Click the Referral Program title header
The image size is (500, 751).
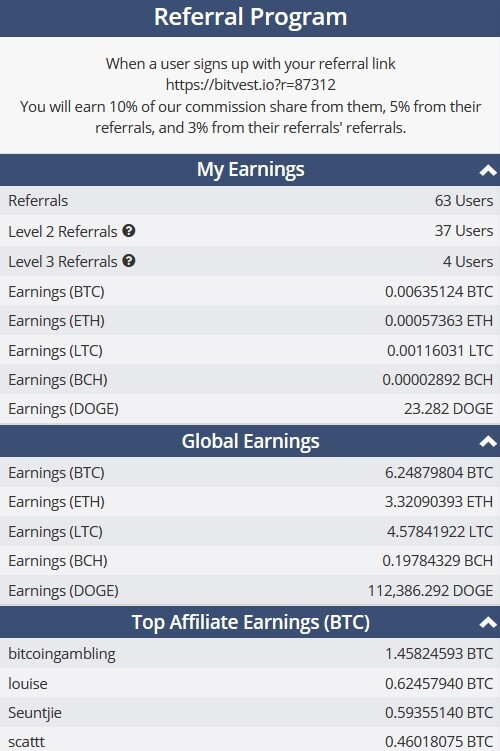coord(250,17)
